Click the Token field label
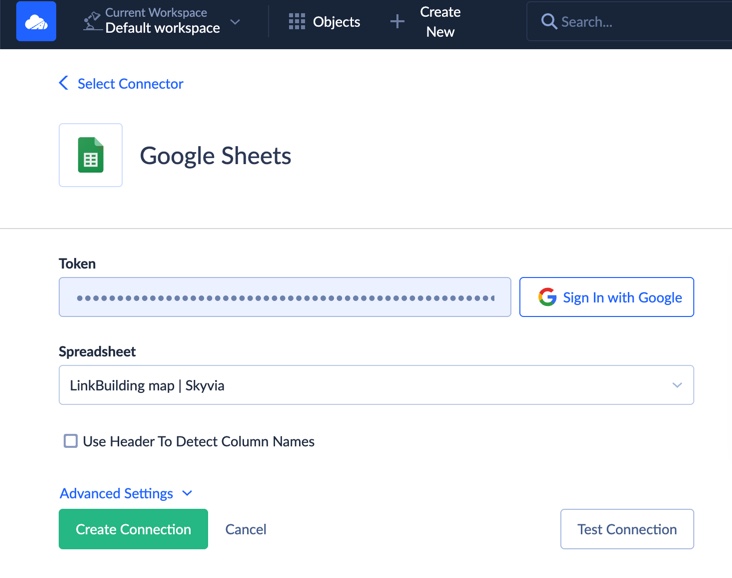 [77, 264]
